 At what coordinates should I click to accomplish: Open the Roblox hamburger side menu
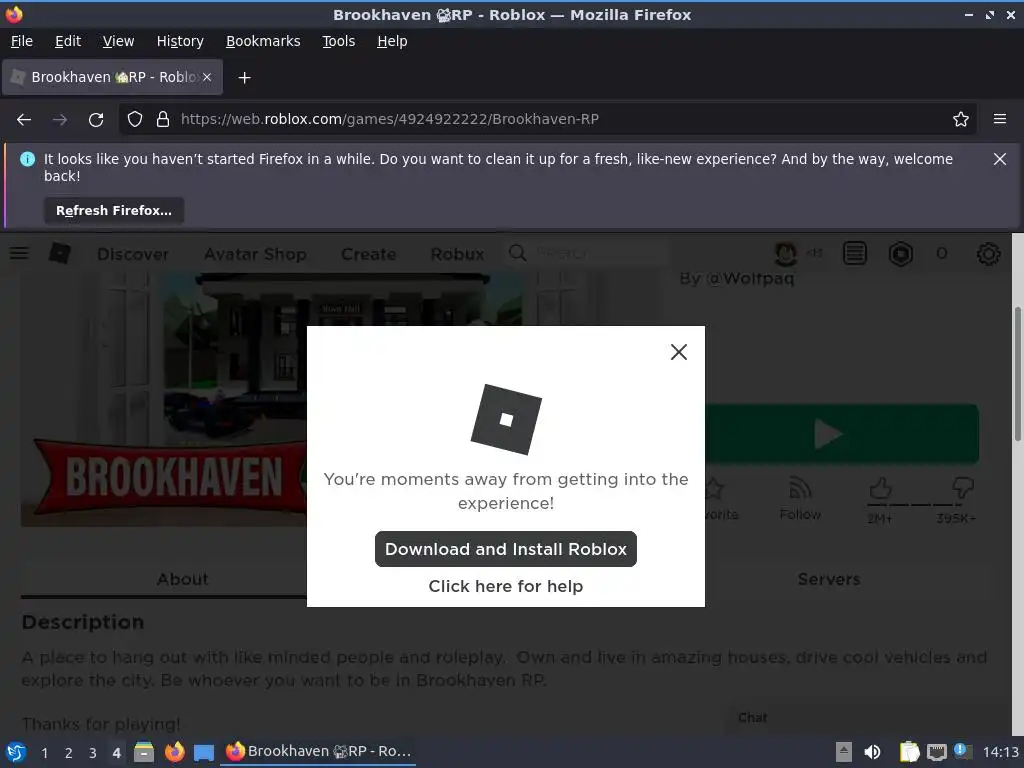(19, 253)
